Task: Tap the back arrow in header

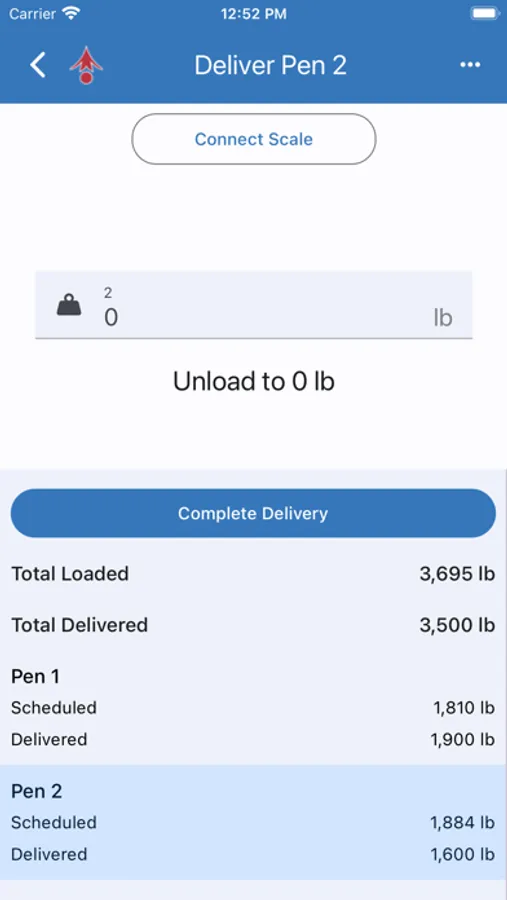Action: coord(38,65)
